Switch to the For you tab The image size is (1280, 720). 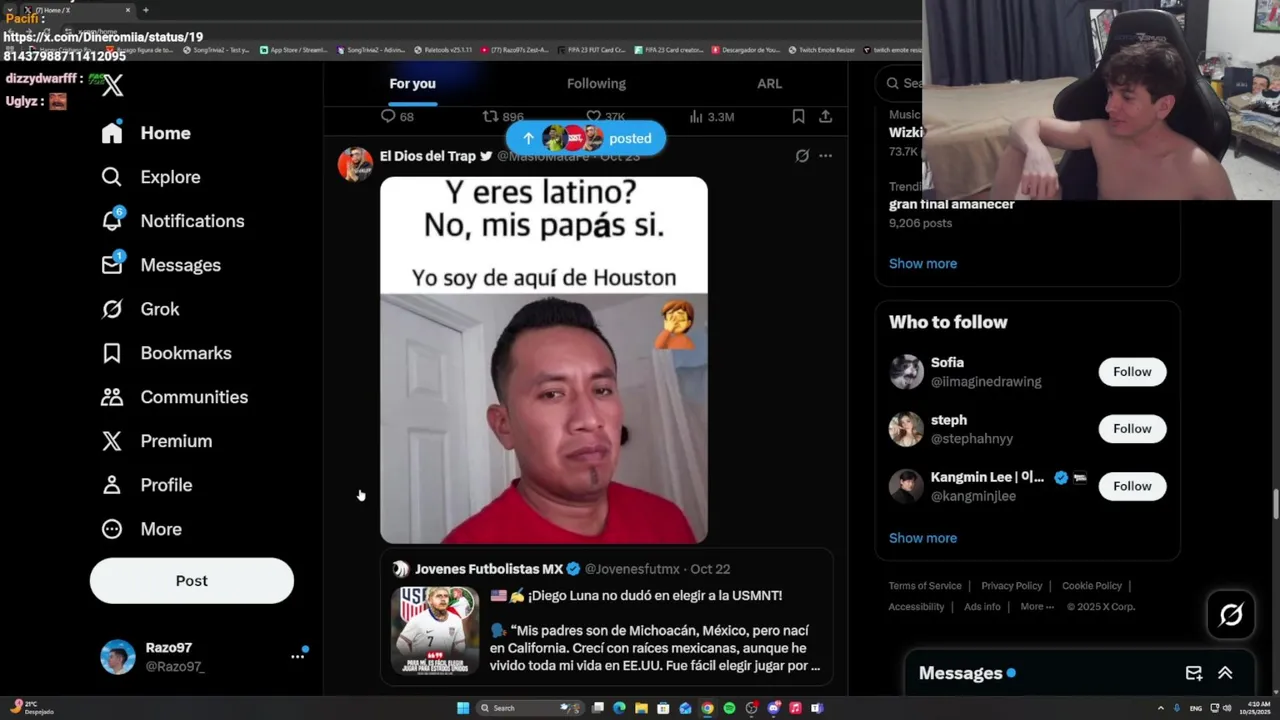coord(412,83)
